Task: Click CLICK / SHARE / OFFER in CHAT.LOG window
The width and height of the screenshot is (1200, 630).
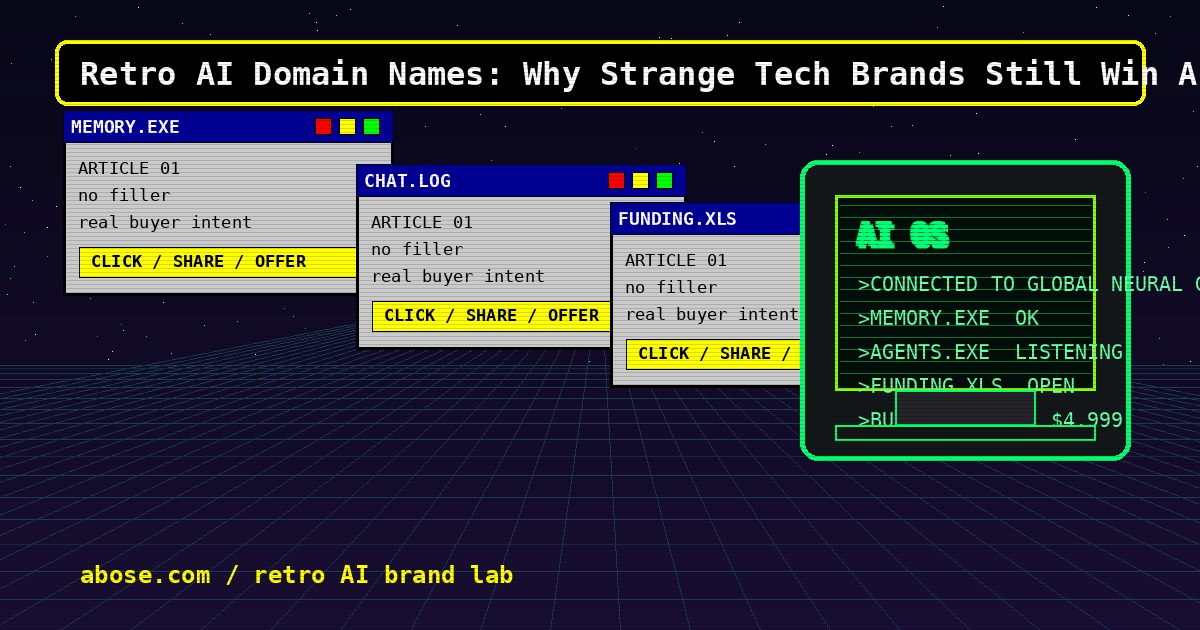Action: tap(492, 316)
